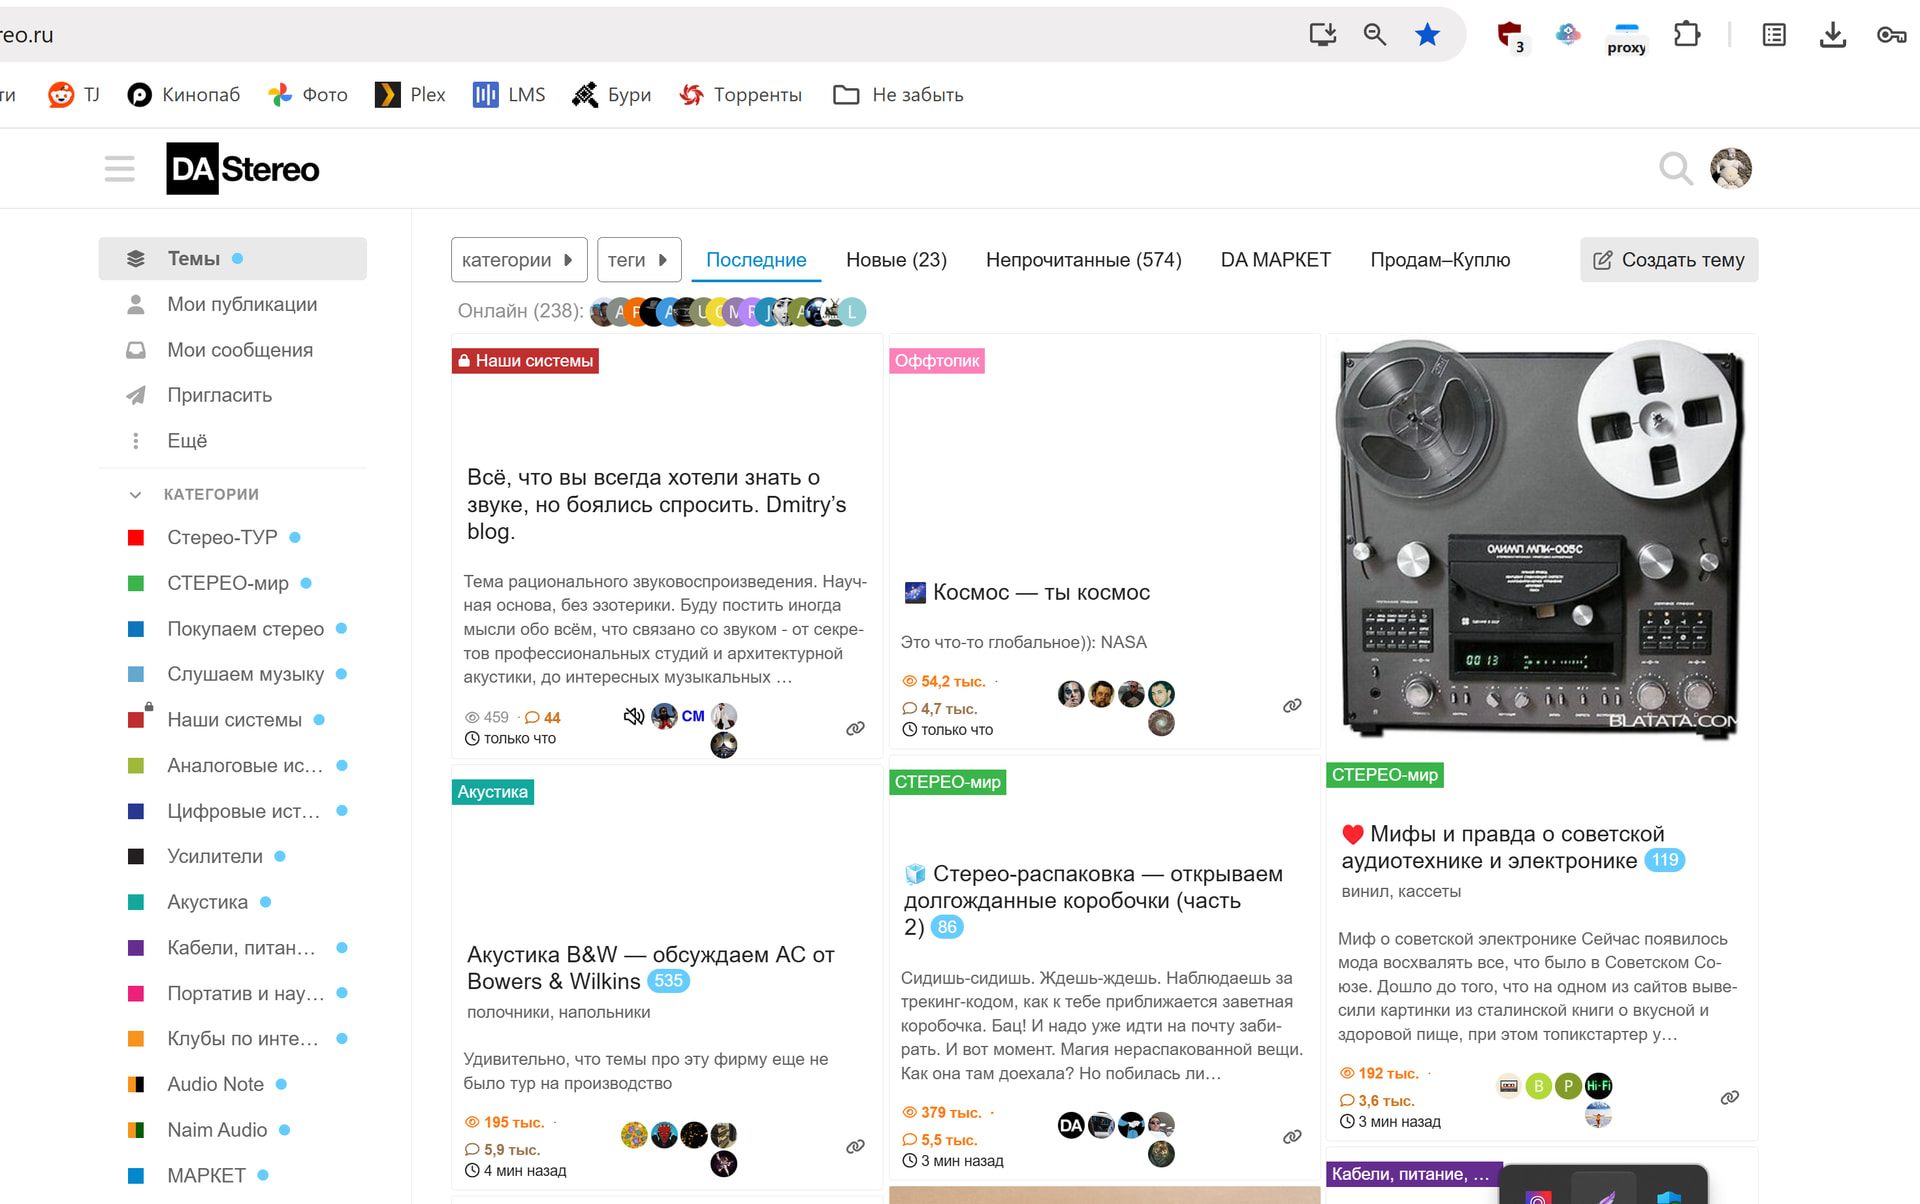The width and height of the screenshot is (1920, 1204).
Task: Open the reel-to-reel tape recorder thumbnail
Action: [x=1540, y=540]
